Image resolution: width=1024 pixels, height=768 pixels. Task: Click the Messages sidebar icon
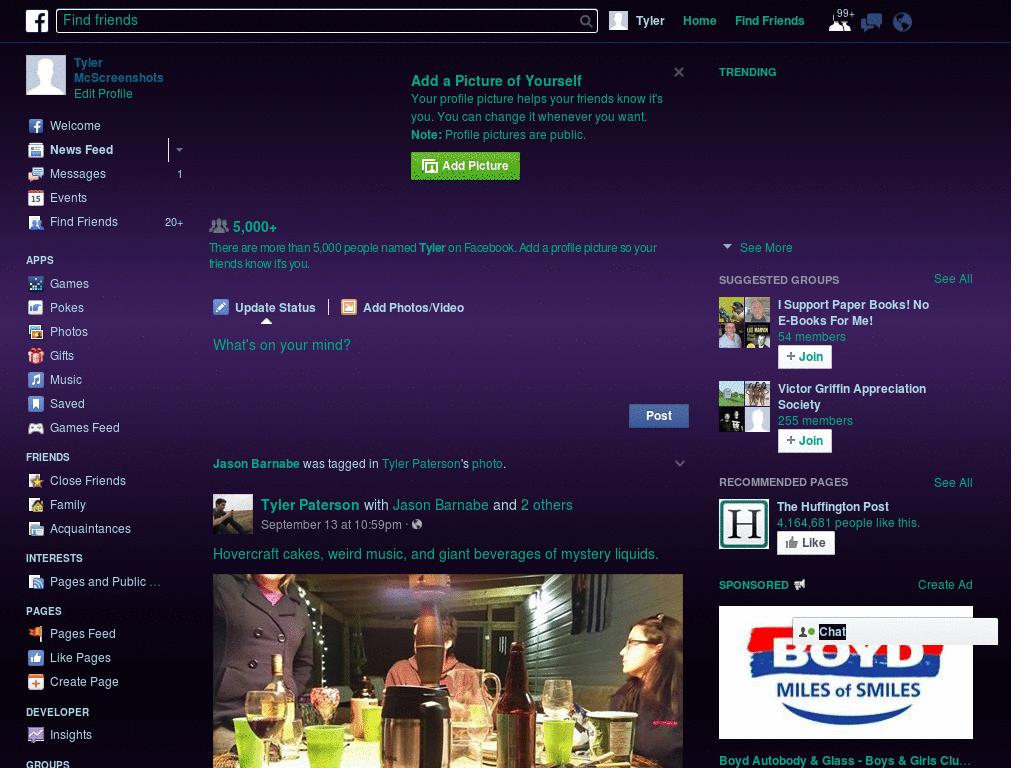[x=36, y=174]
